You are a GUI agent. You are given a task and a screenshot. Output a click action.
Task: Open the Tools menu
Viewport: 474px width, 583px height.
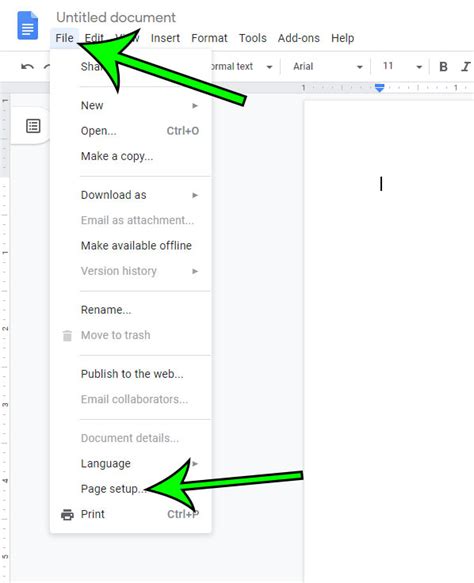[253, 38]
